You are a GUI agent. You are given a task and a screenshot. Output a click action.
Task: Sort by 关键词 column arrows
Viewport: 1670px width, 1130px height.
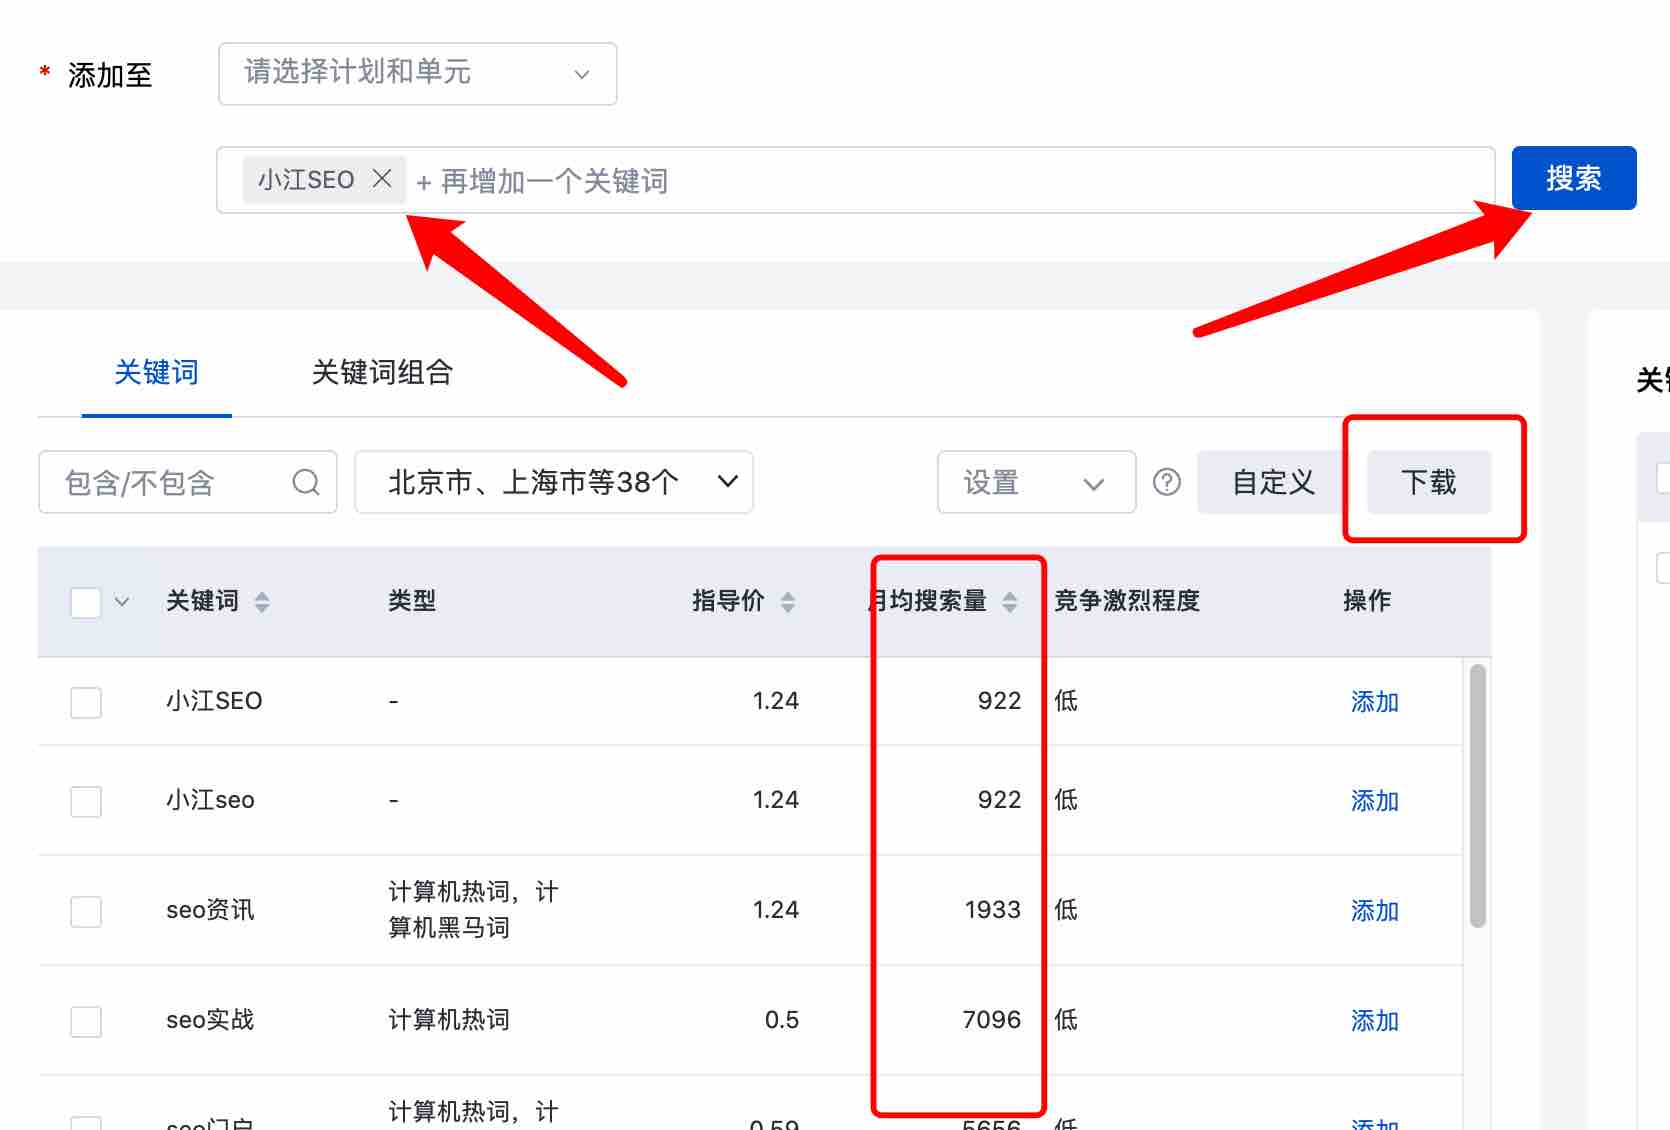(262, 602)
